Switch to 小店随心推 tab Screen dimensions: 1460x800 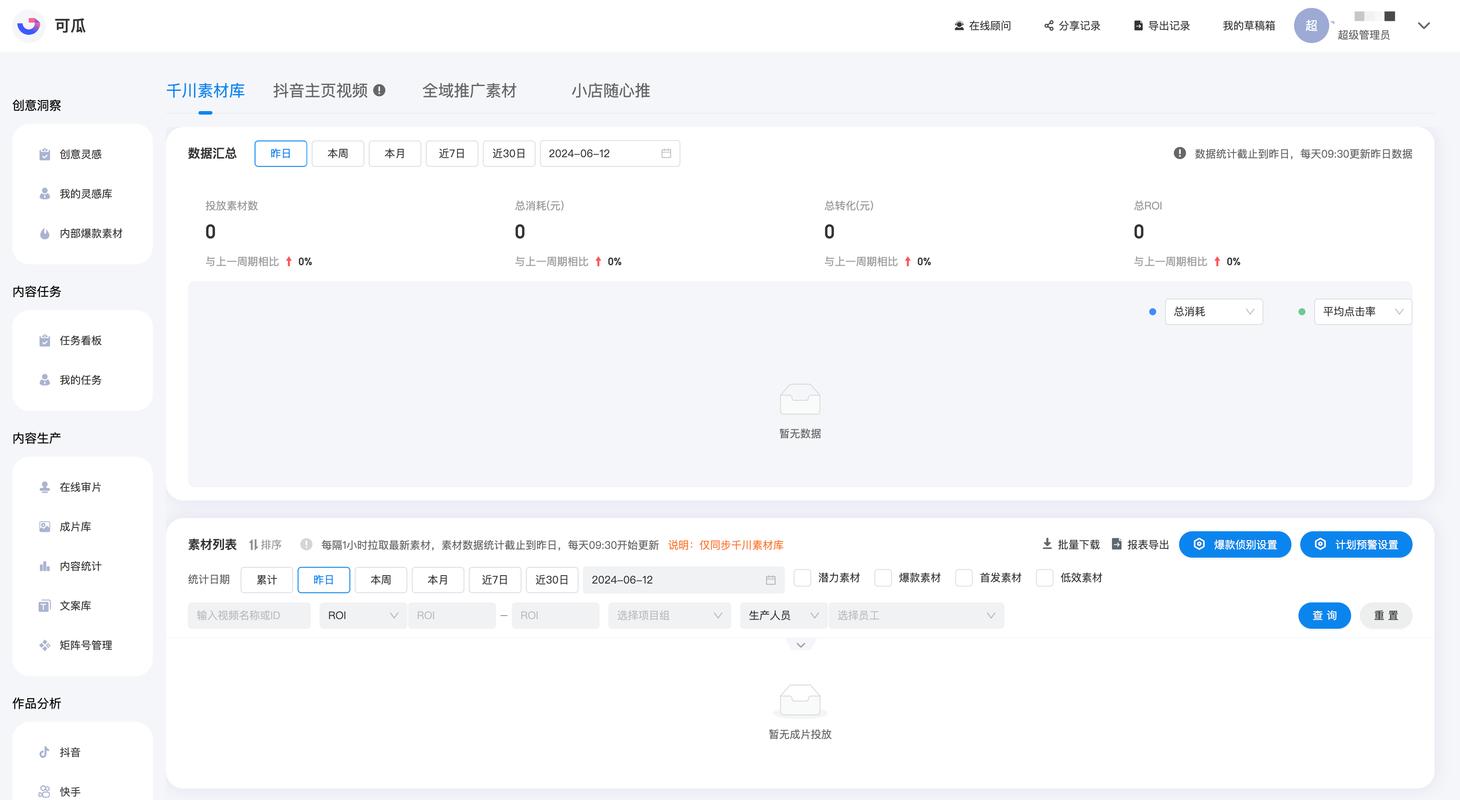tap(611, 90)
